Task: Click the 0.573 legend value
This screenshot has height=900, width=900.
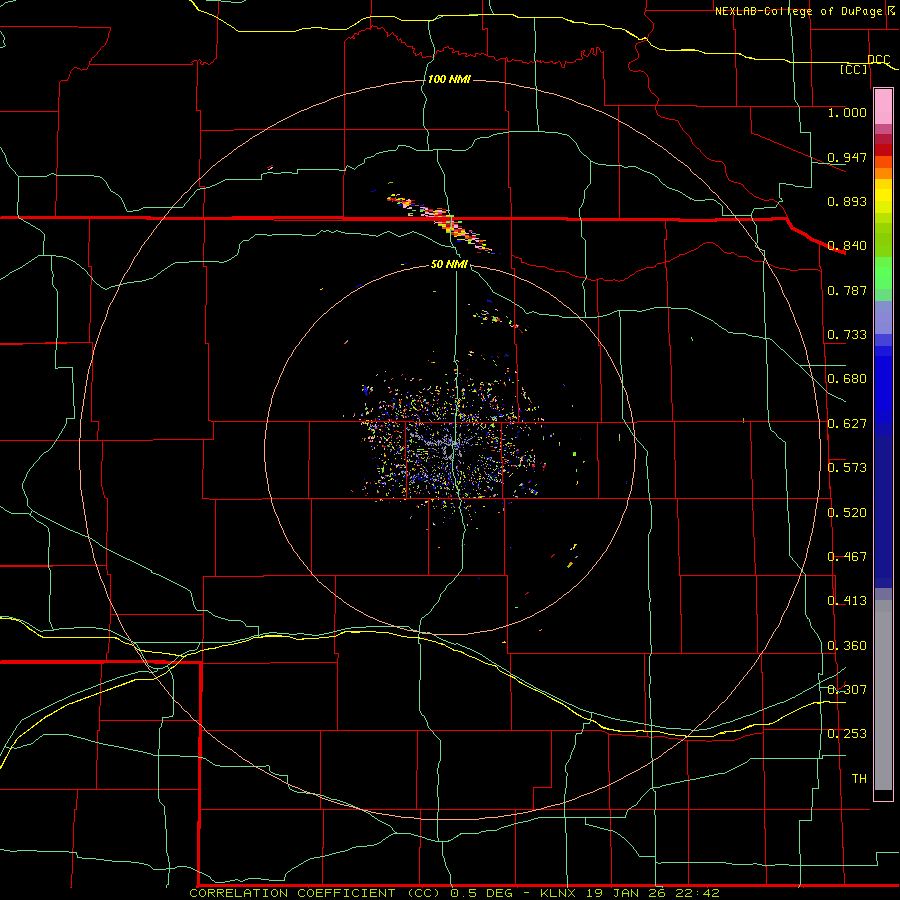Action: click(847, 467)
